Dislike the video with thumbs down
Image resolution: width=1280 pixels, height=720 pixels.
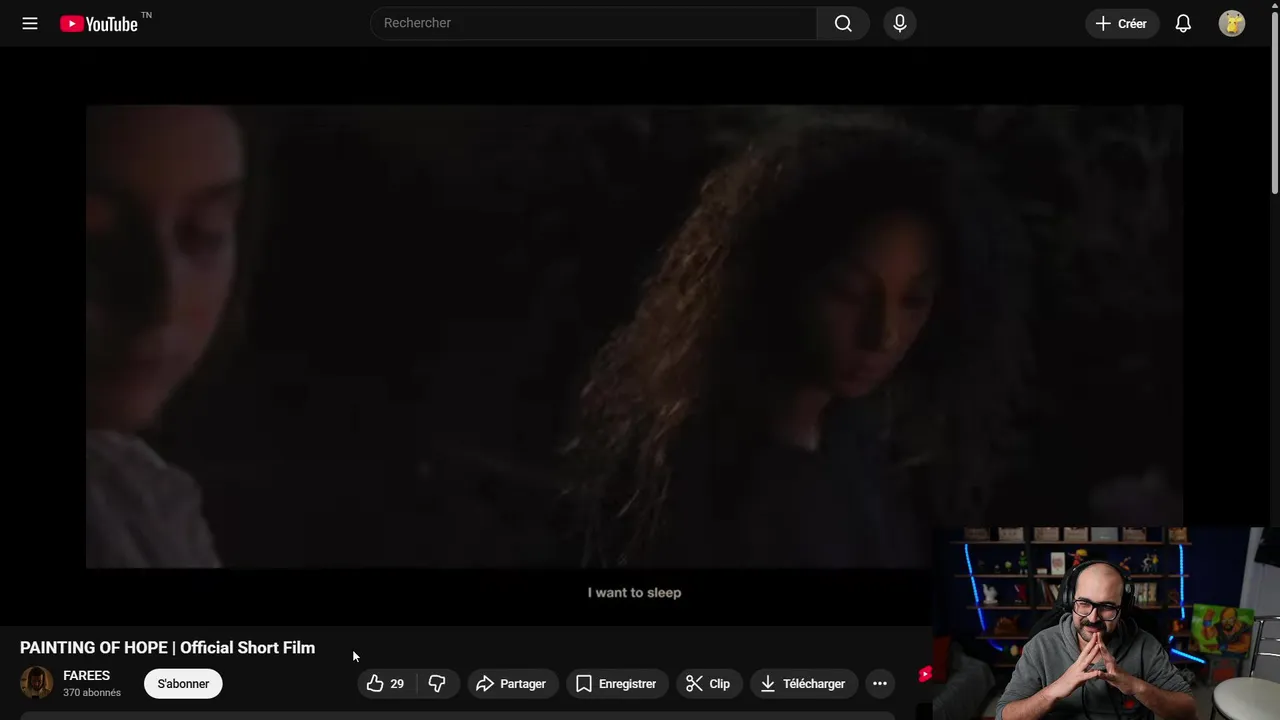coord(437,684)
